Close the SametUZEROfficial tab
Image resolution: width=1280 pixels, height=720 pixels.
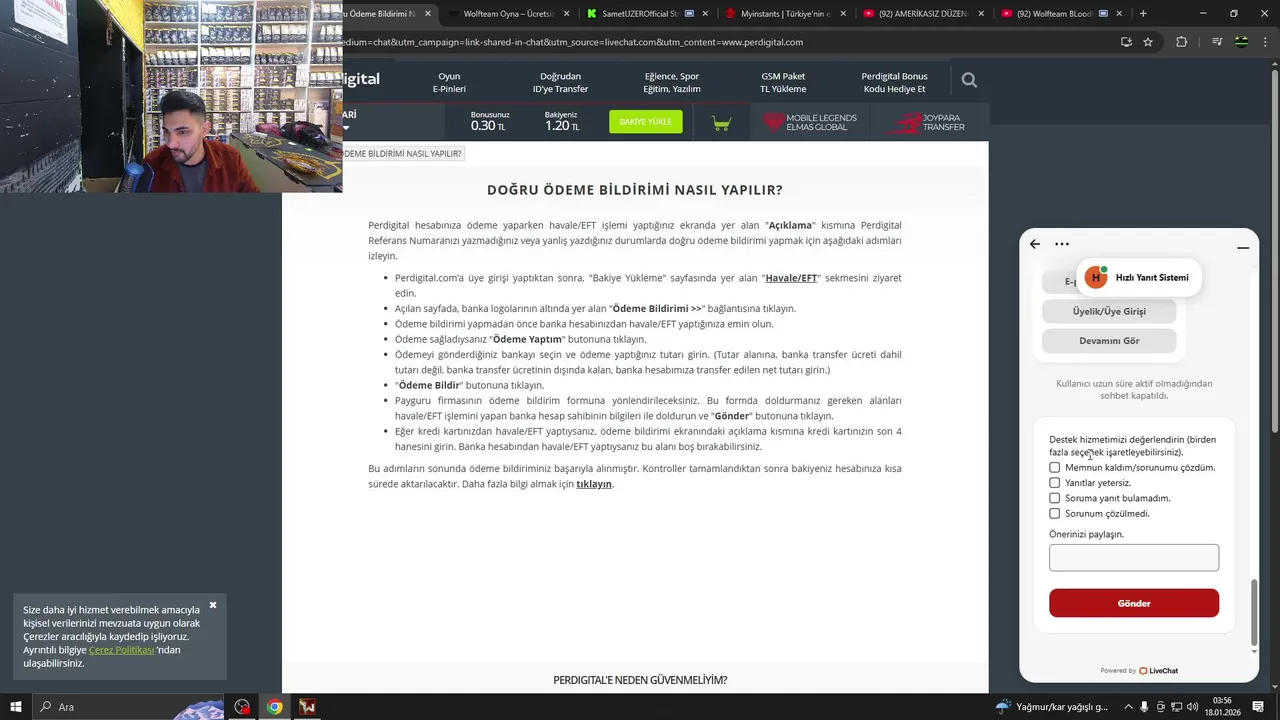(705, 13)
